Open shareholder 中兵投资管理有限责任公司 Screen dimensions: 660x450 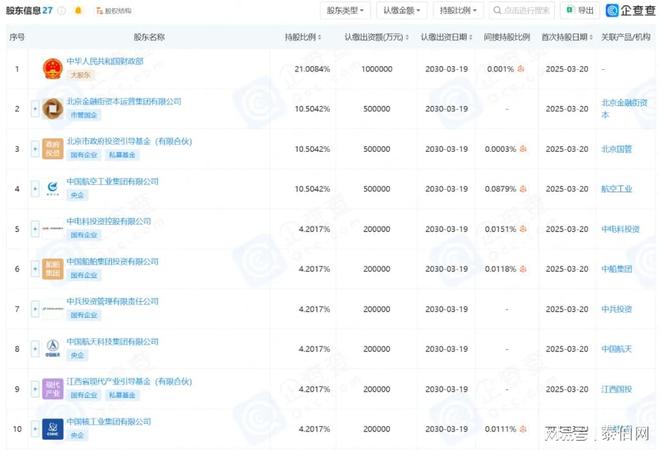[x=112, y=301]
